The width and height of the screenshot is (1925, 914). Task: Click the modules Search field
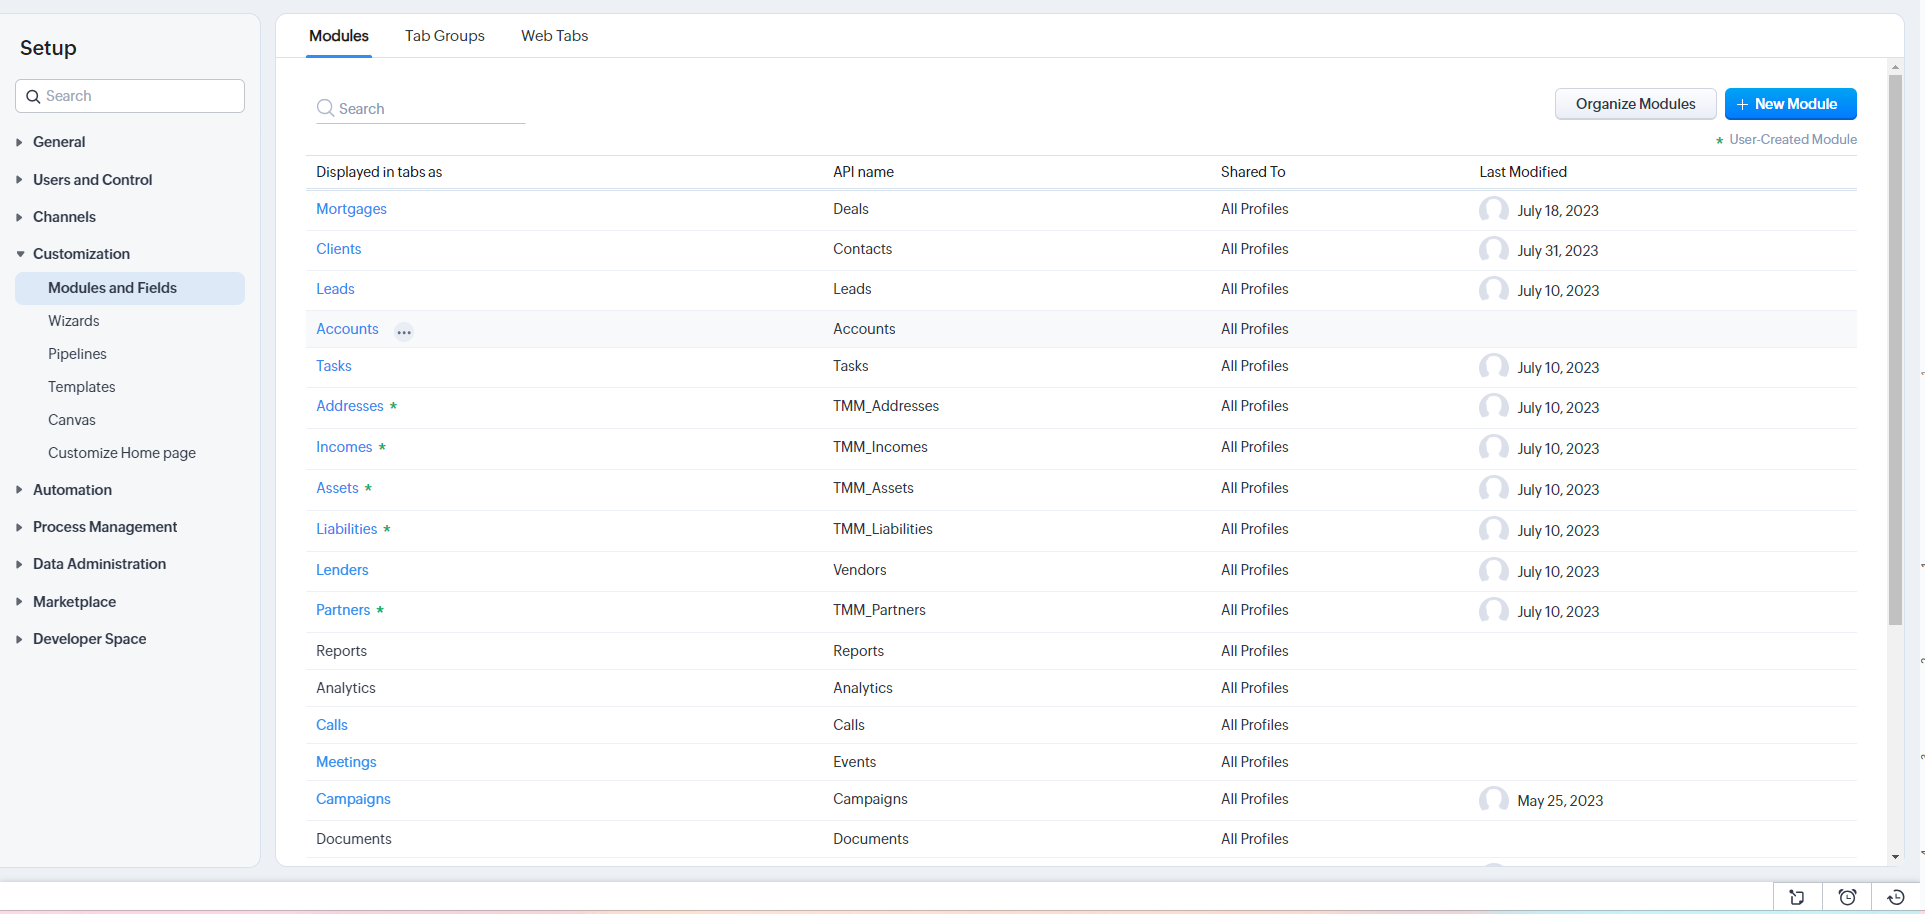click(x=428, y=109)
